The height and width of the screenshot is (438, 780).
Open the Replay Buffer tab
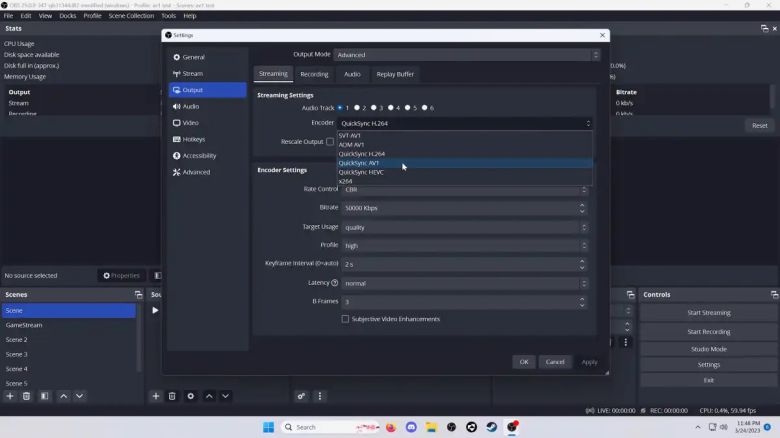394,74
